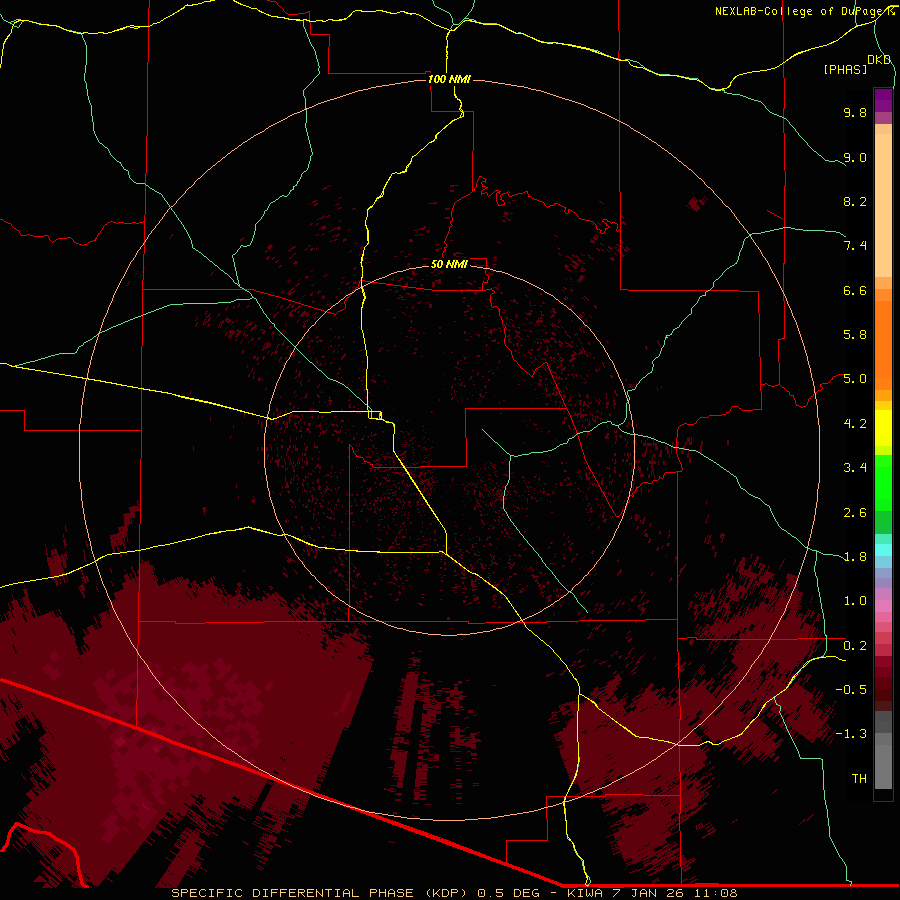
Task: Click the bright green segment of the color bar
Action: (x=883, y=483)
